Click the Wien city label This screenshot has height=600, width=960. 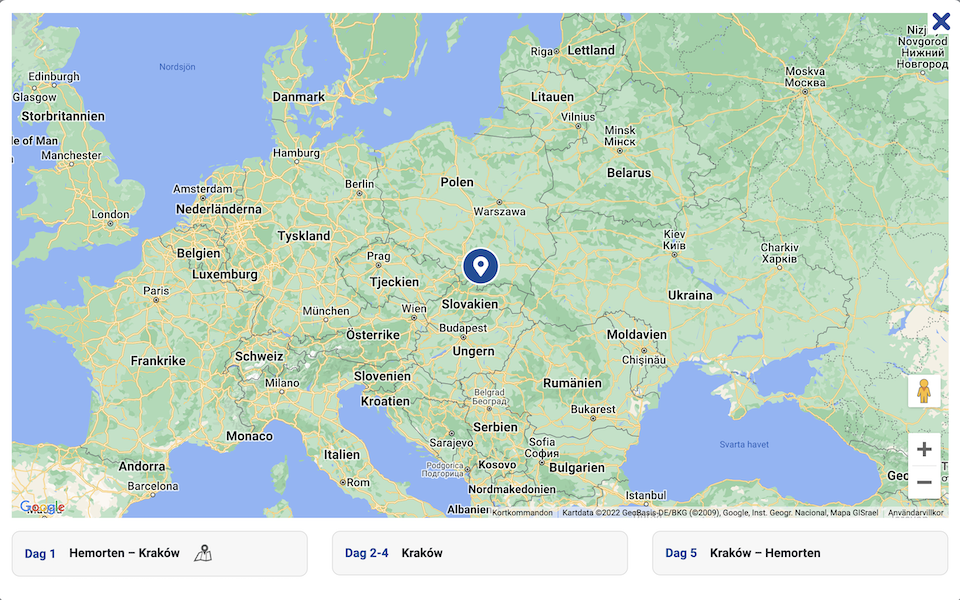414,309
